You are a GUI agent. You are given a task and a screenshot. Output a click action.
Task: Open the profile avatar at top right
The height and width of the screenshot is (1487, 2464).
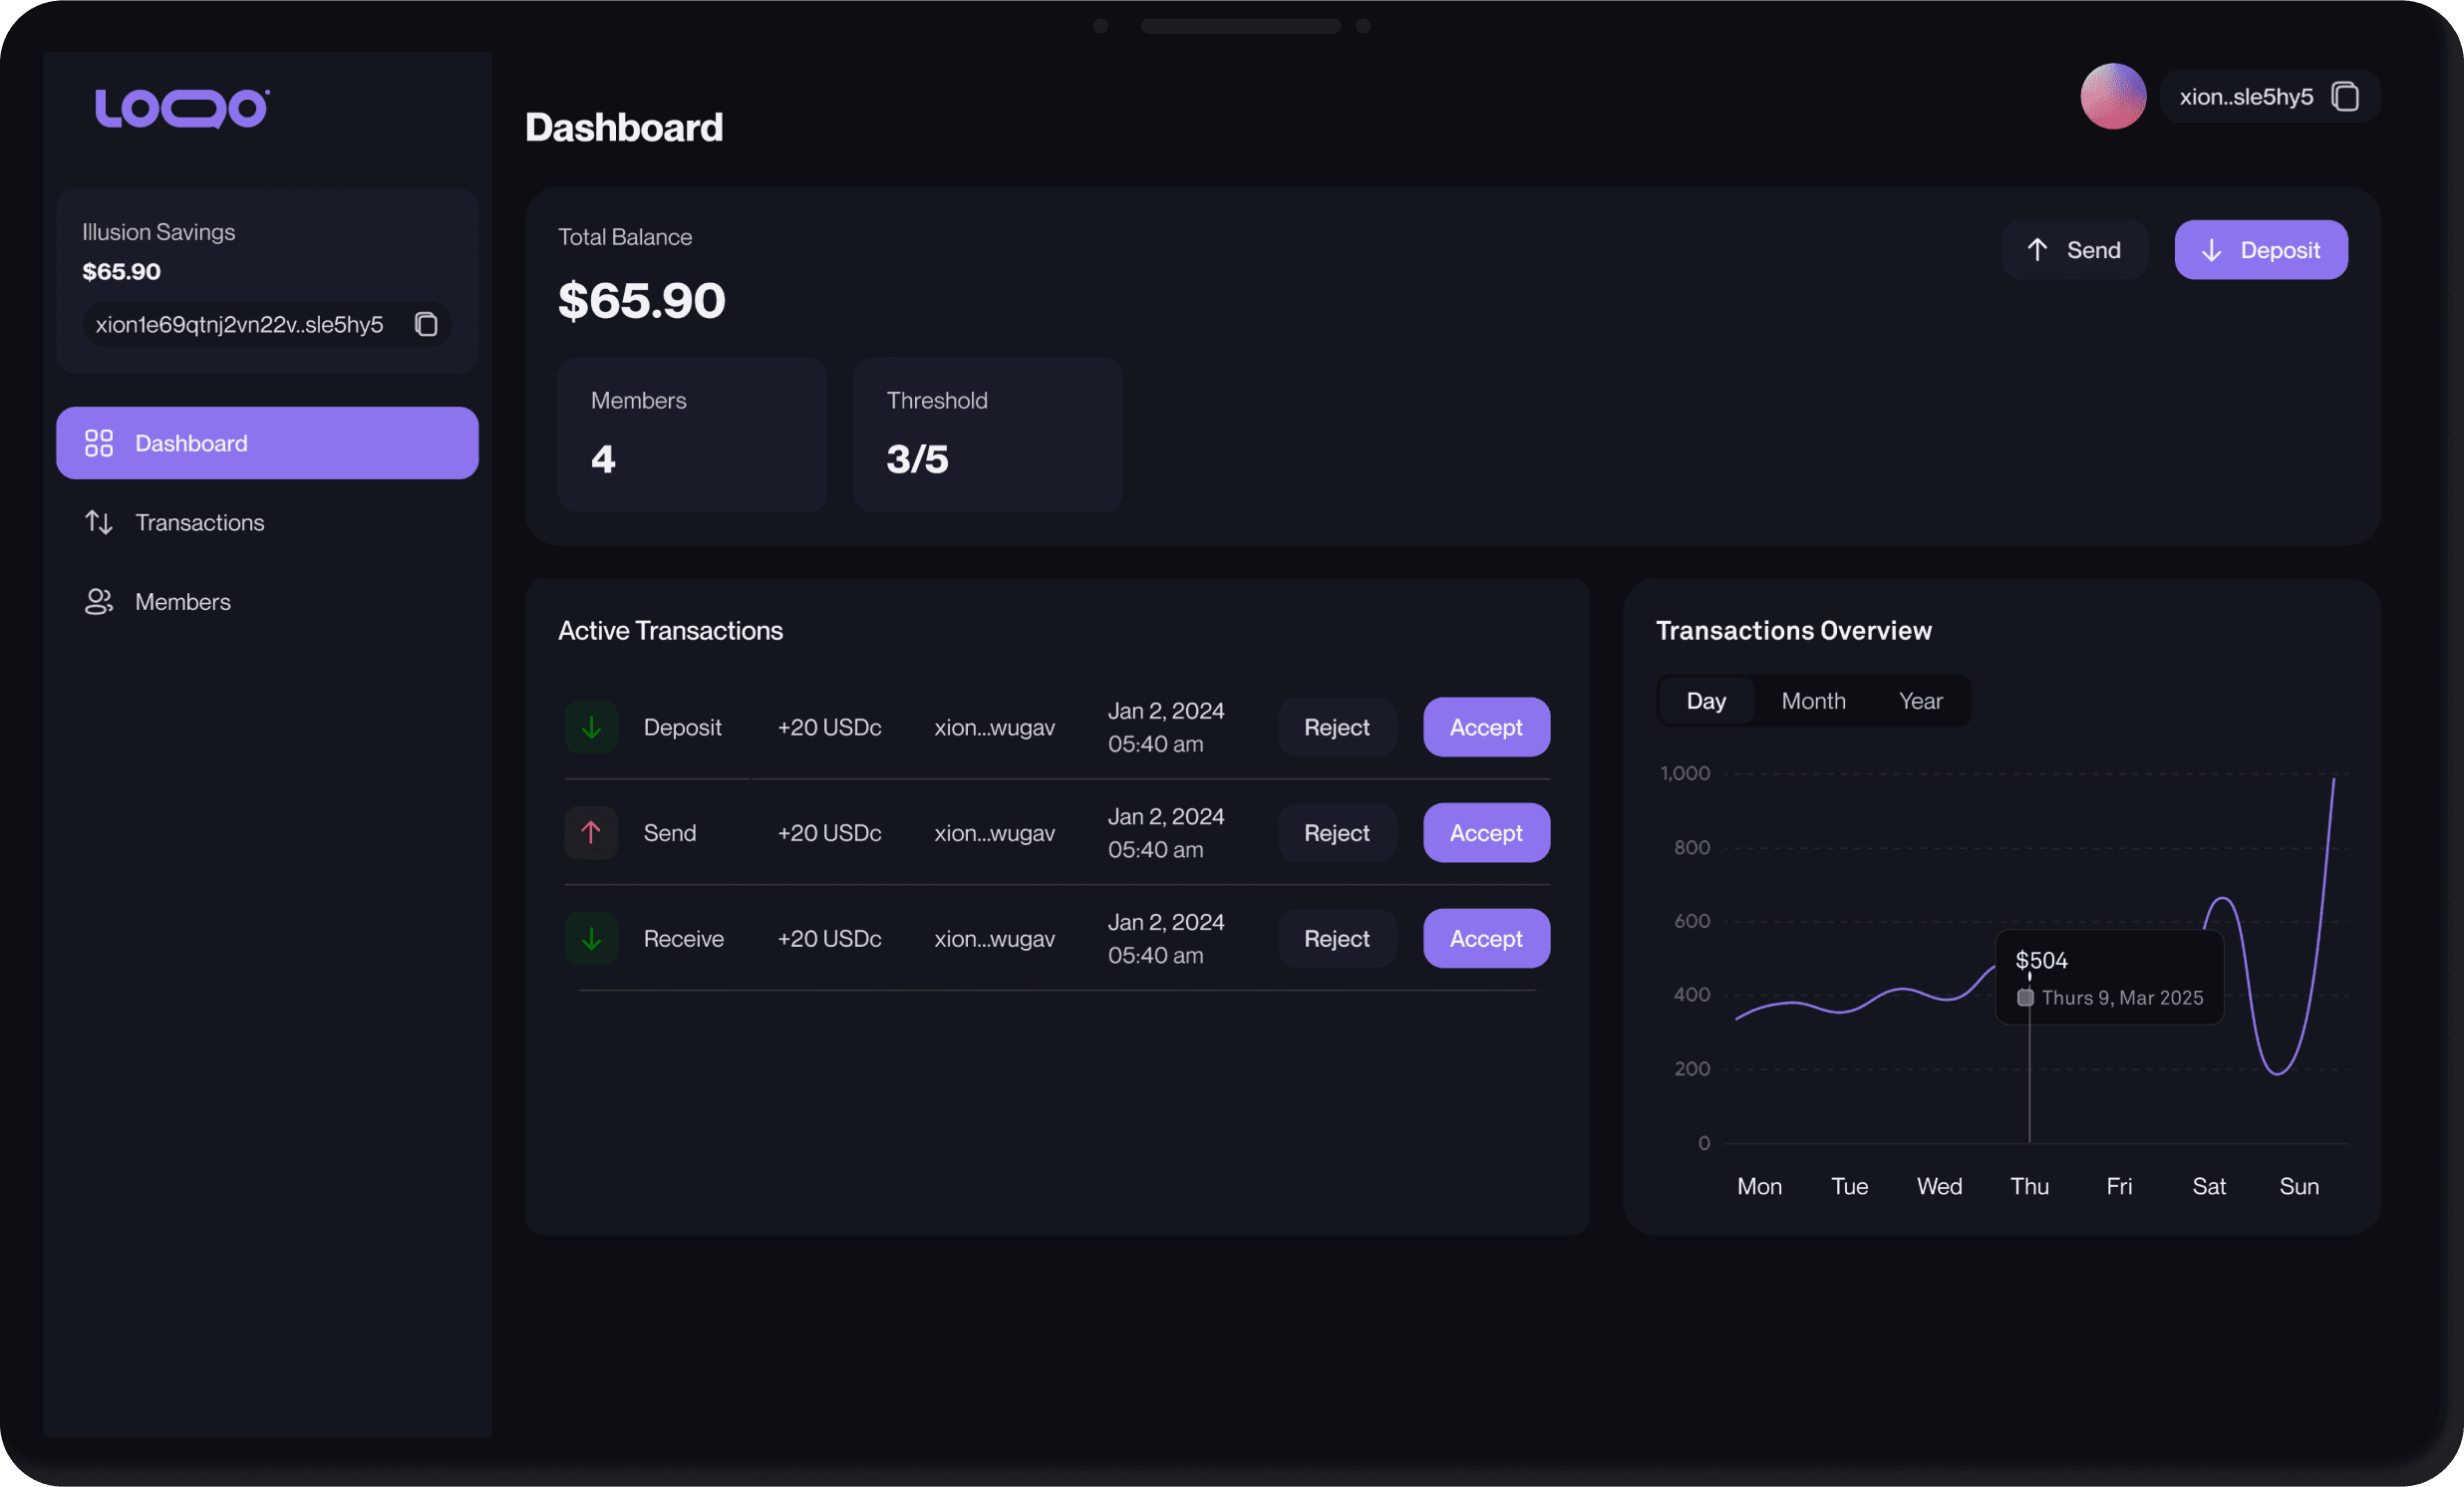pos(2112,96)
